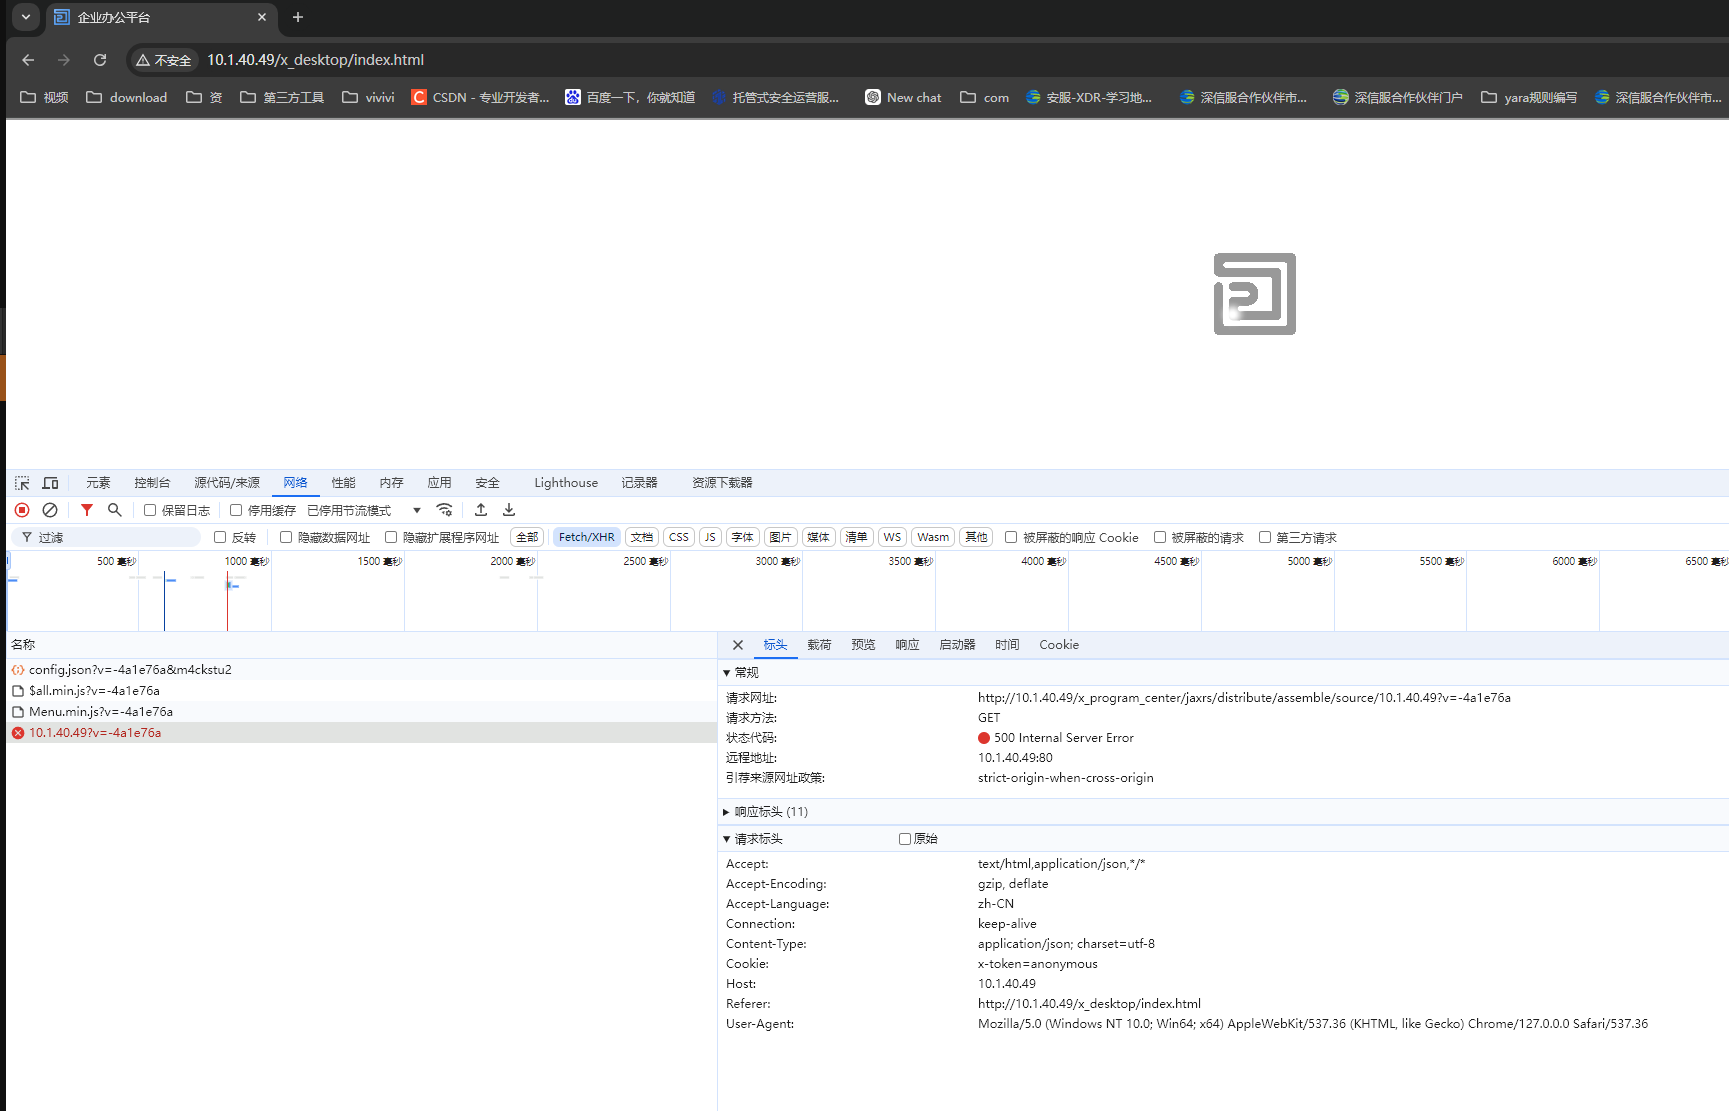Reload the page using browser refresh button
This screenshot has width=1729, height=1111.
[x=100, y=60]
